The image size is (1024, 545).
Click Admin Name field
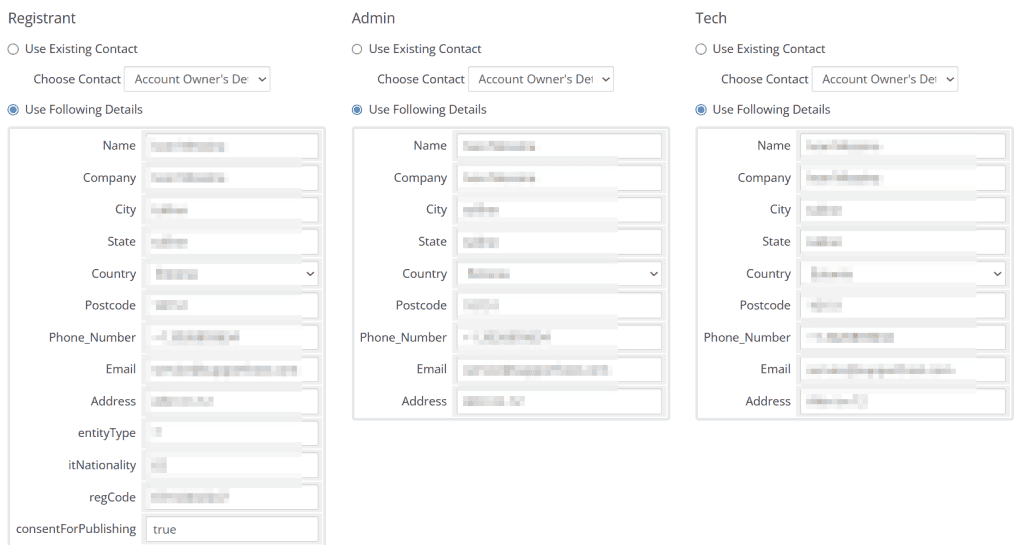pos(559,146)
